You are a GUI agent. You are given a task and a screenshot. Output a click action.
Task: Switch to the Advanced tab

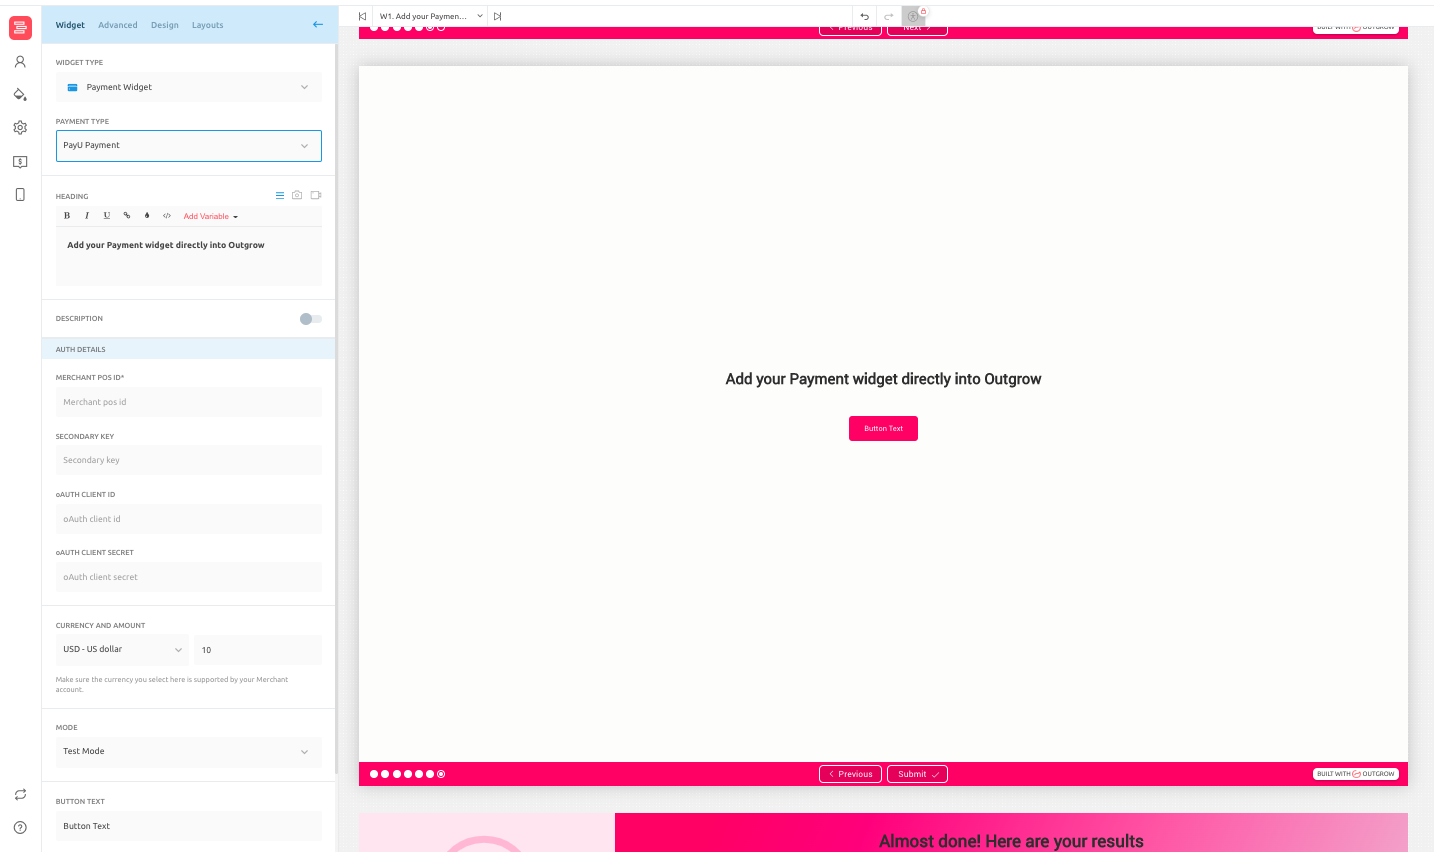(118, 25)
